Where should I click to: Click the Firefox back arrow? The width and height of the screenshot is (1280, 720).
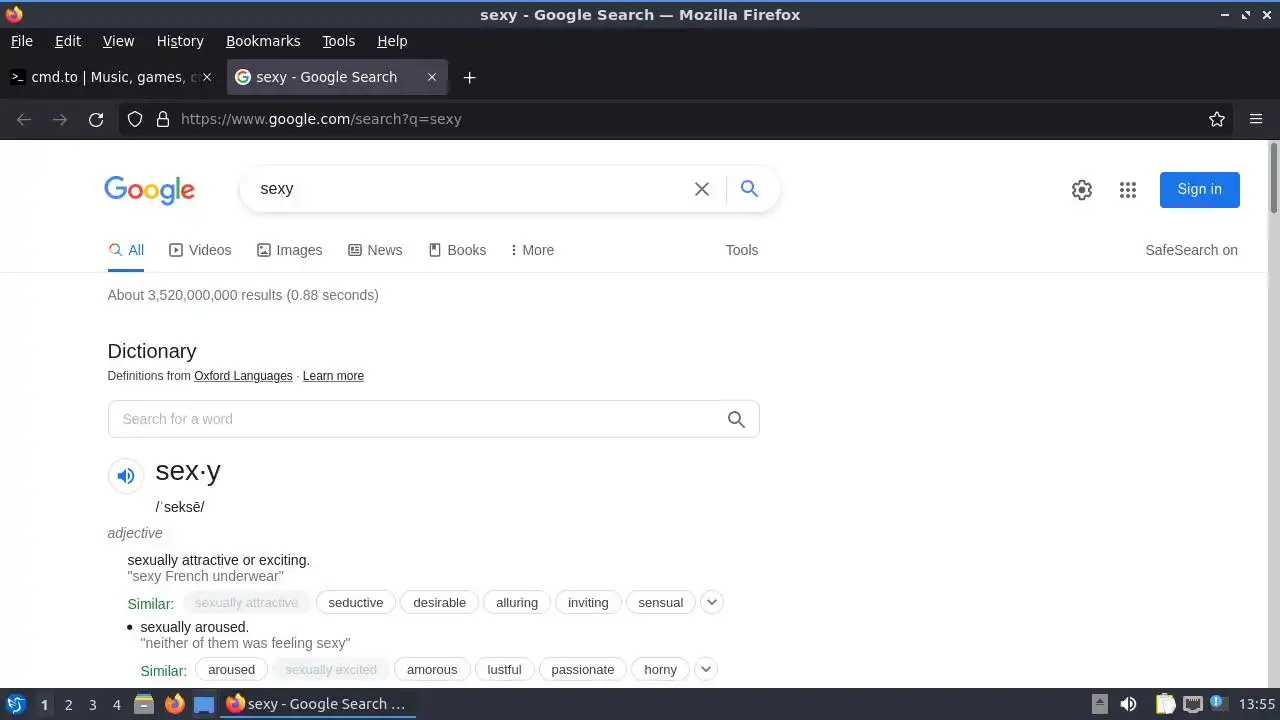(24, 119)
